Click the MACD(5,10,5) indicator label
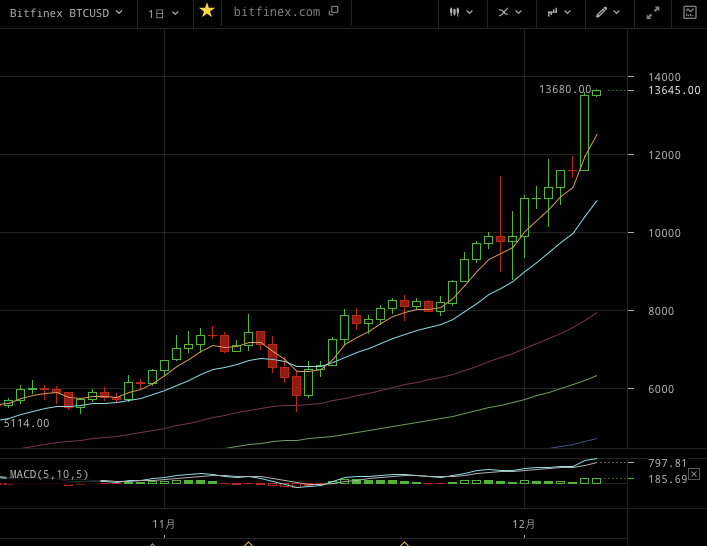This screenshot has height=546, width=707. pos(49,474)
